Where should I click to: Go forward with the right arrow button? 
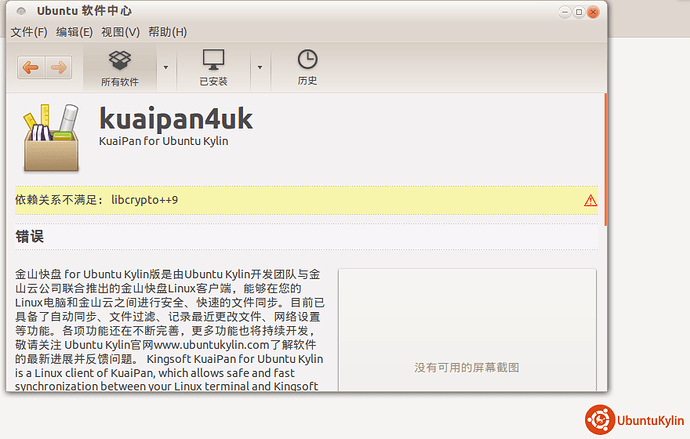(x=59, y=67)
